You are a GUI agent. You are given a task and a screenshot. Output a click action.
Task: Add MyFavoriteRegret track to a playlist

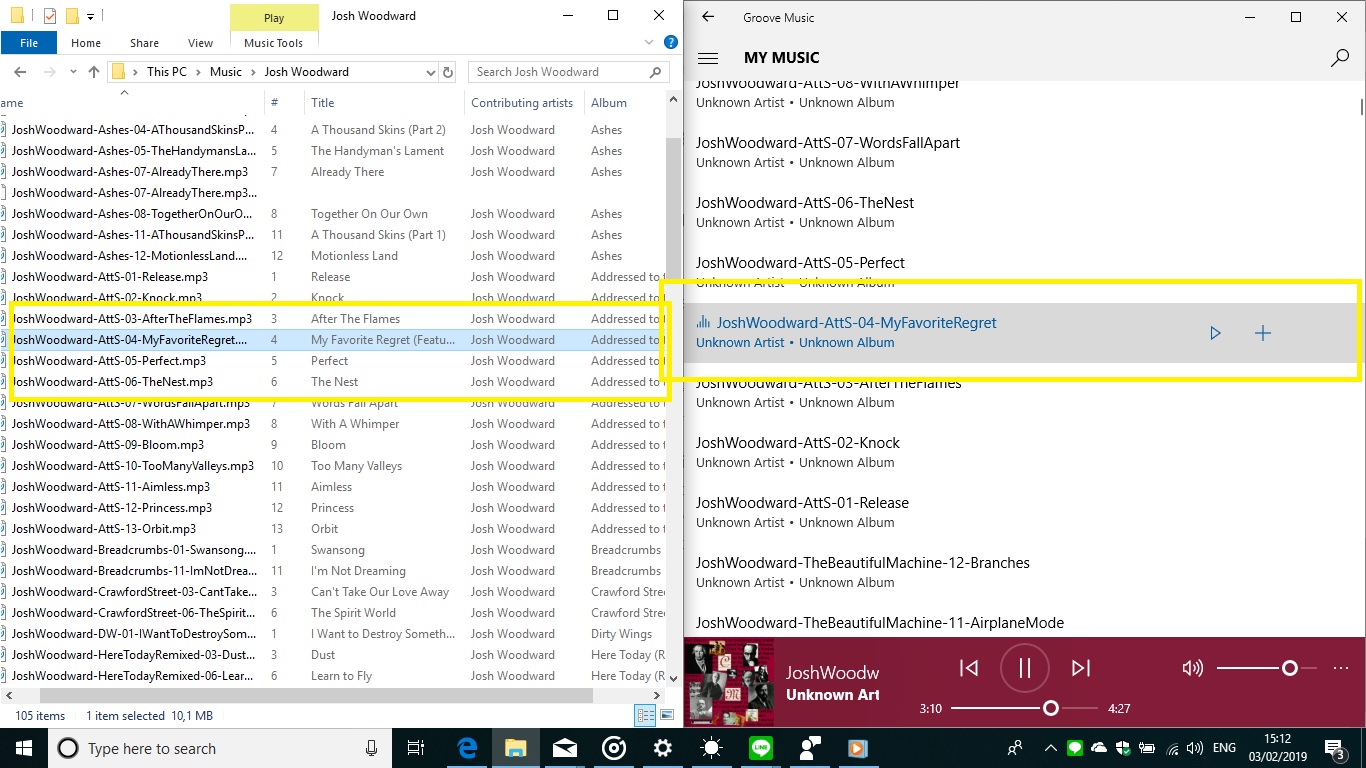[x=1262, y=333]
